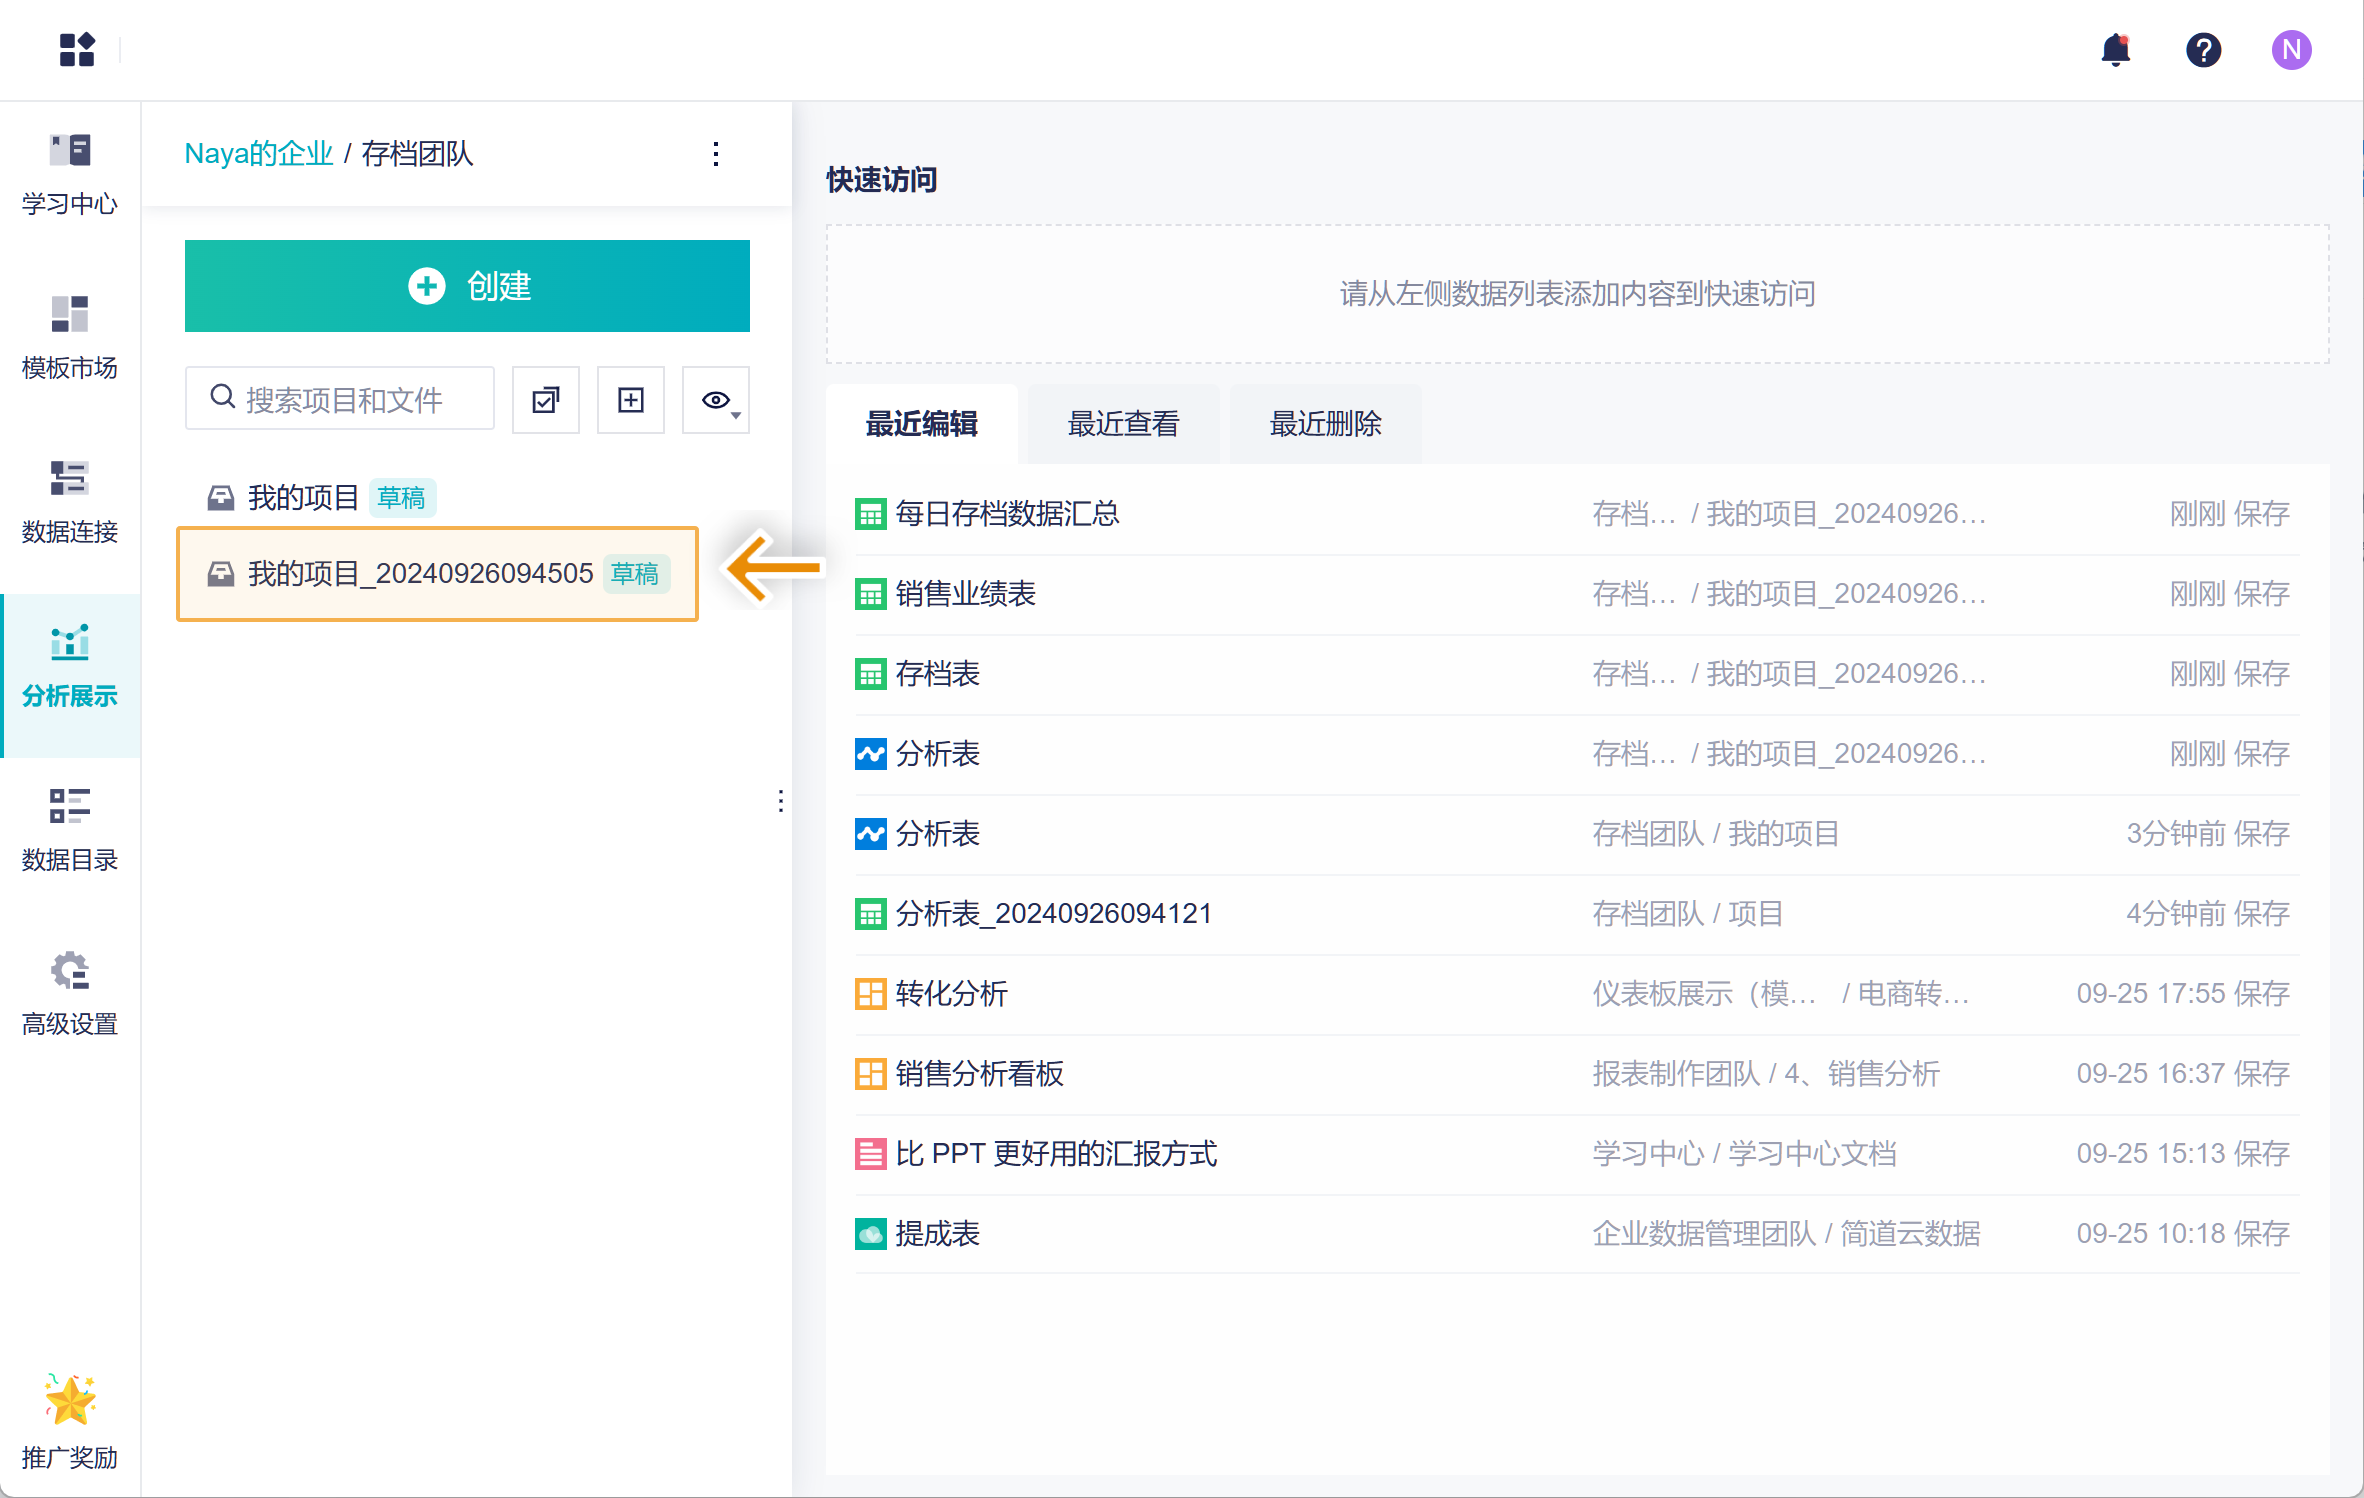Screen dimensions: 2364x1498
Task: Open the eye visibility filter dropdown
Action: pos(716,400)
